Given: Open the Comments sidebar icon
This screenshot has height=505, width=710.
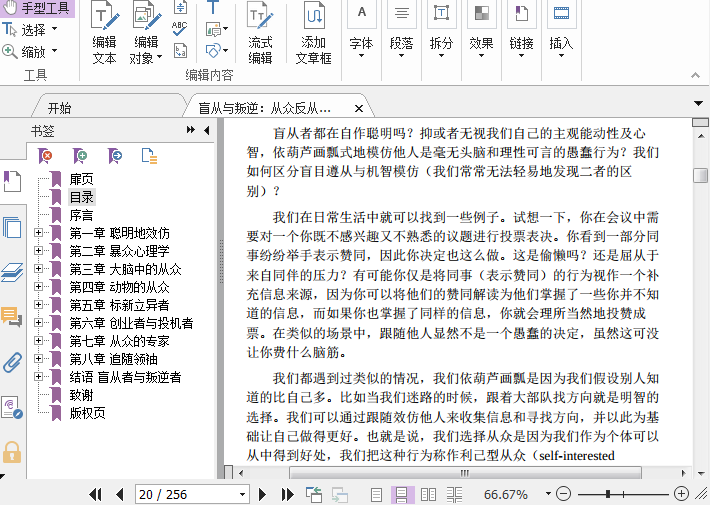Looking at the screenshot, I should click(12, 317).
